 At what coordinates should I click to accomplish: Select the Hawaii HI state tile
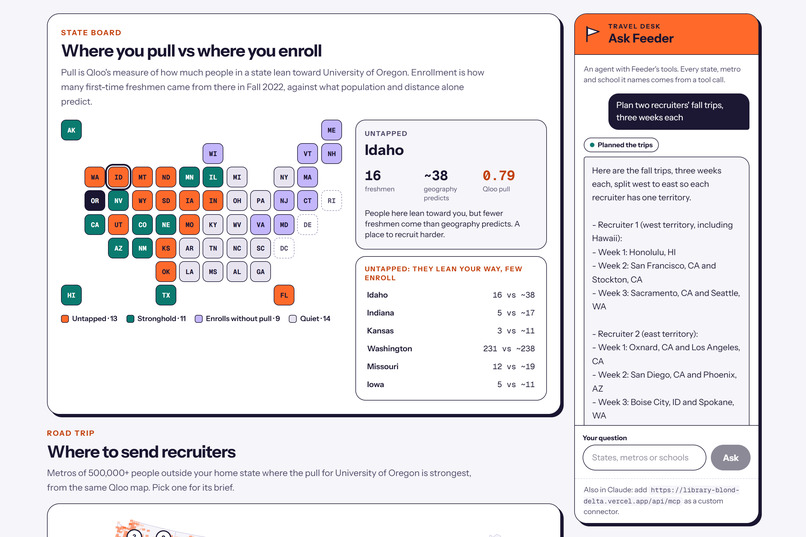click(71, 295)
